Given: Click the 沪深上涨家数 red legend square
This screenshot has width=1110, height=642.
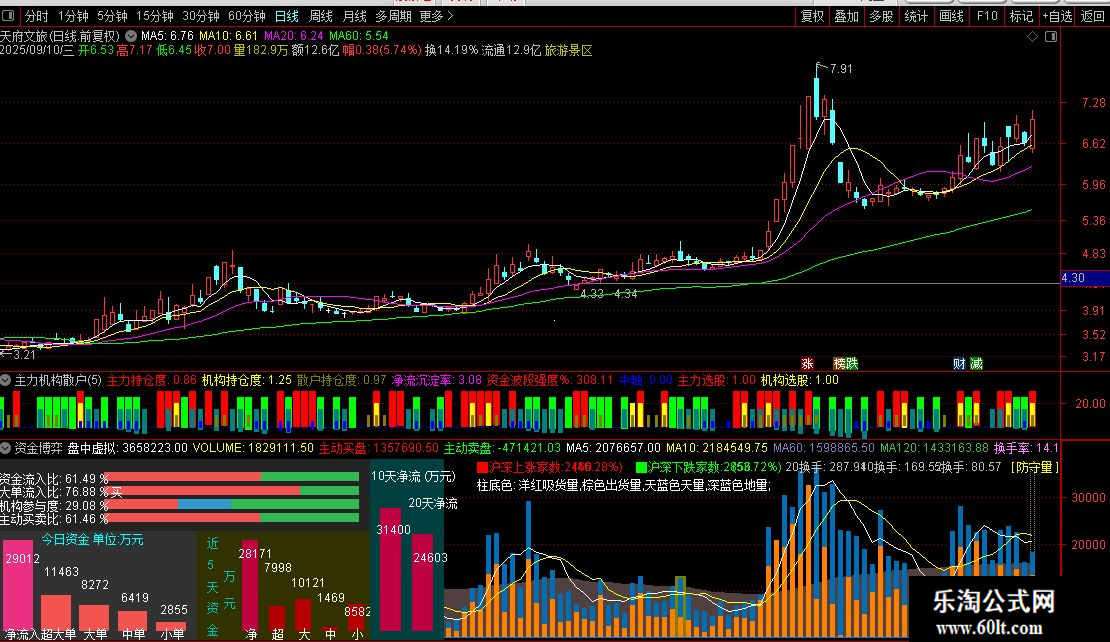Looking at the screenshot, I should tap(482, 467).
